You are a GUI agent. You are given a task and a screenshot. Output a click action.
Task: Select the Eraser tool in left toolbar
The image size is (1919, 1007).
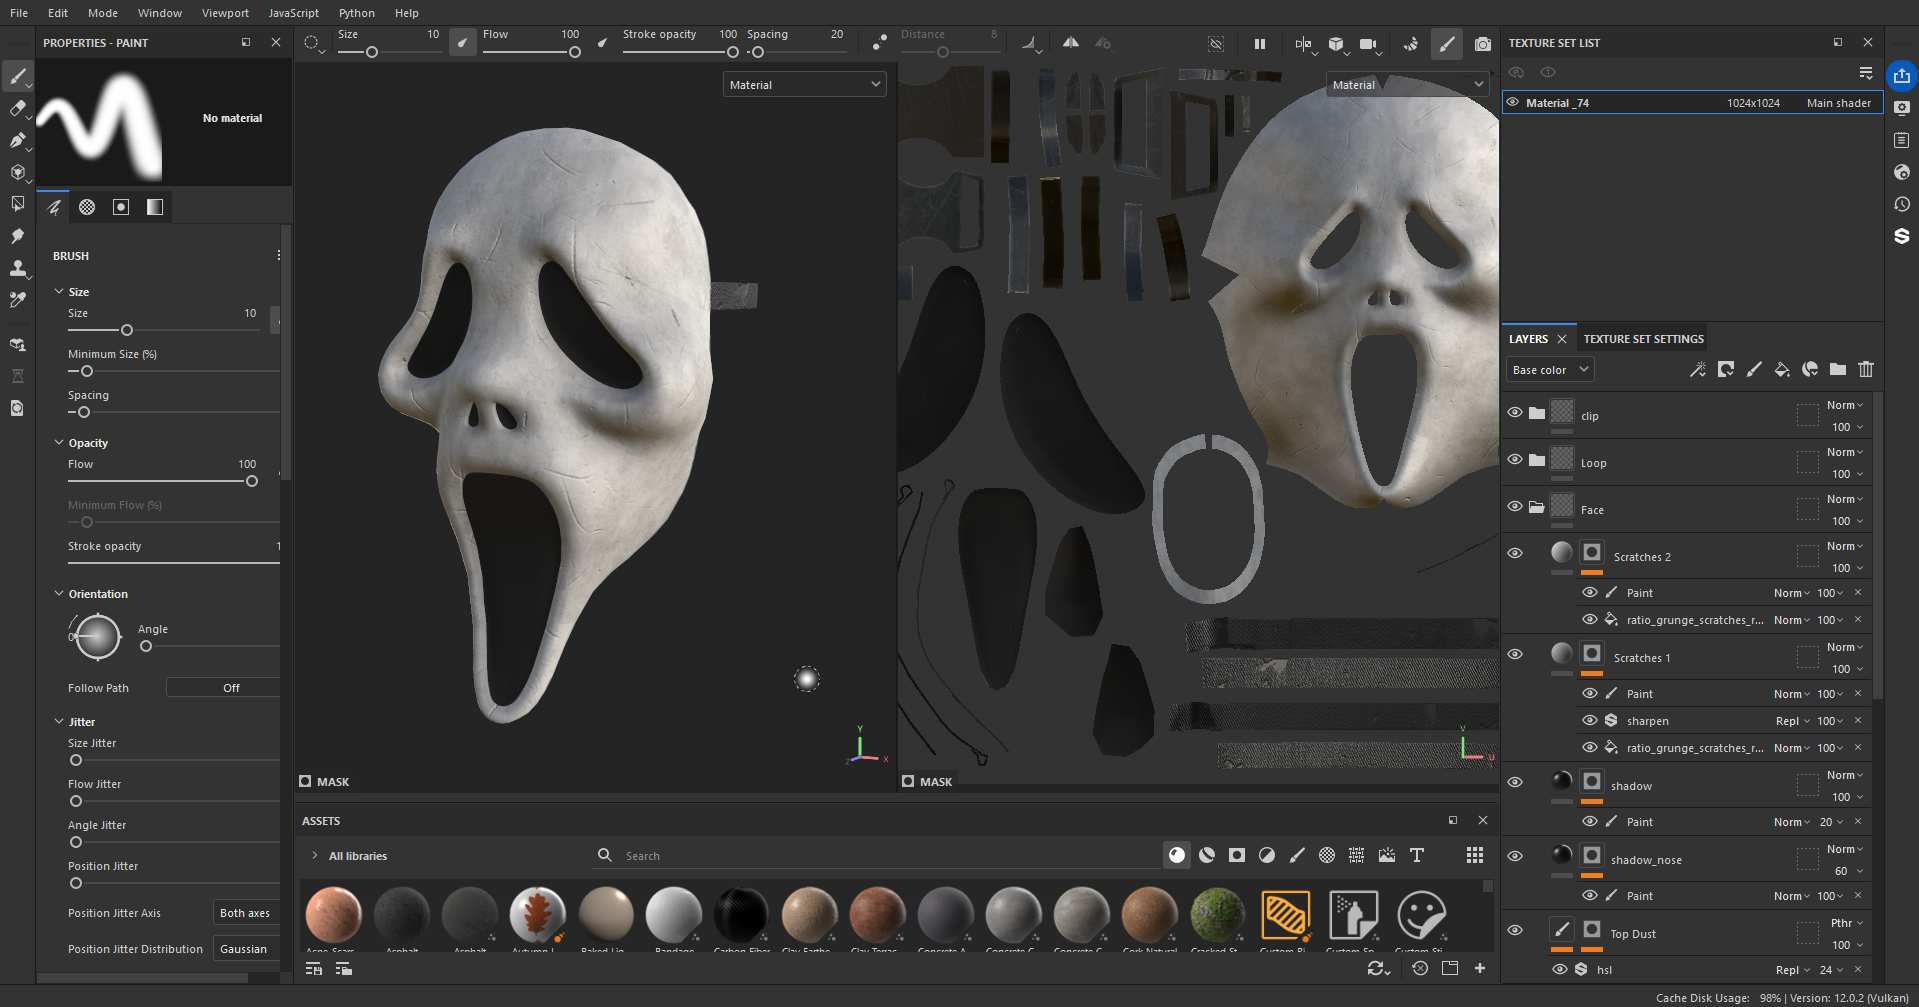[17, 108]
